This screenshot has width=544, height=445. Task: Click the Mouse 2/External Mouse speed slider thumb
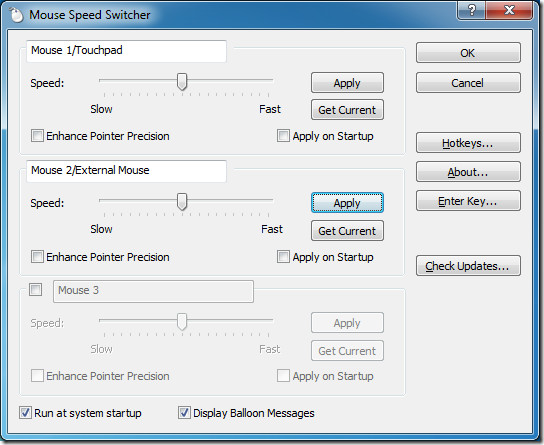pyautogui.click(x=182, y=202)
